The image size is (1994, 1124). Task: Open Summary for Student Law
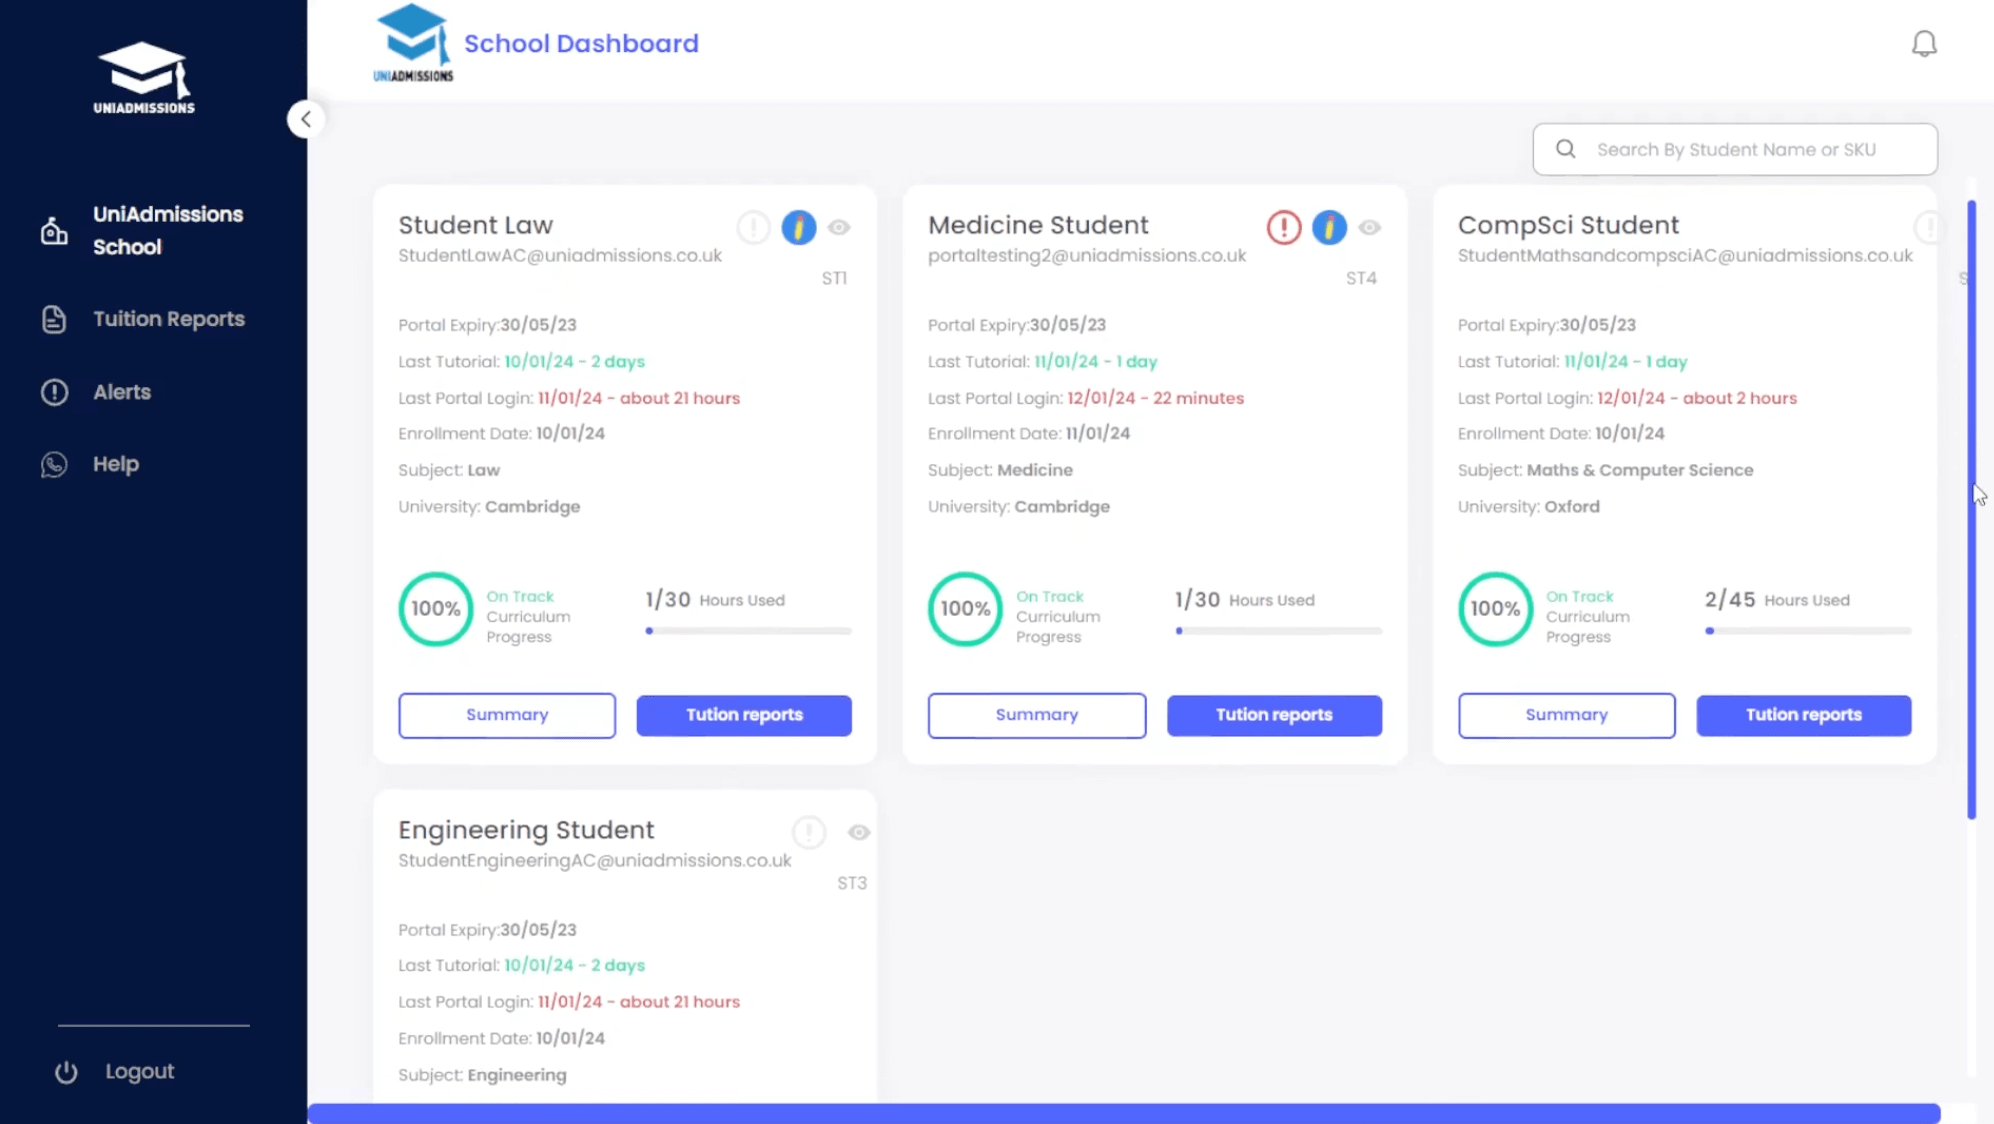tap(507, 715)
